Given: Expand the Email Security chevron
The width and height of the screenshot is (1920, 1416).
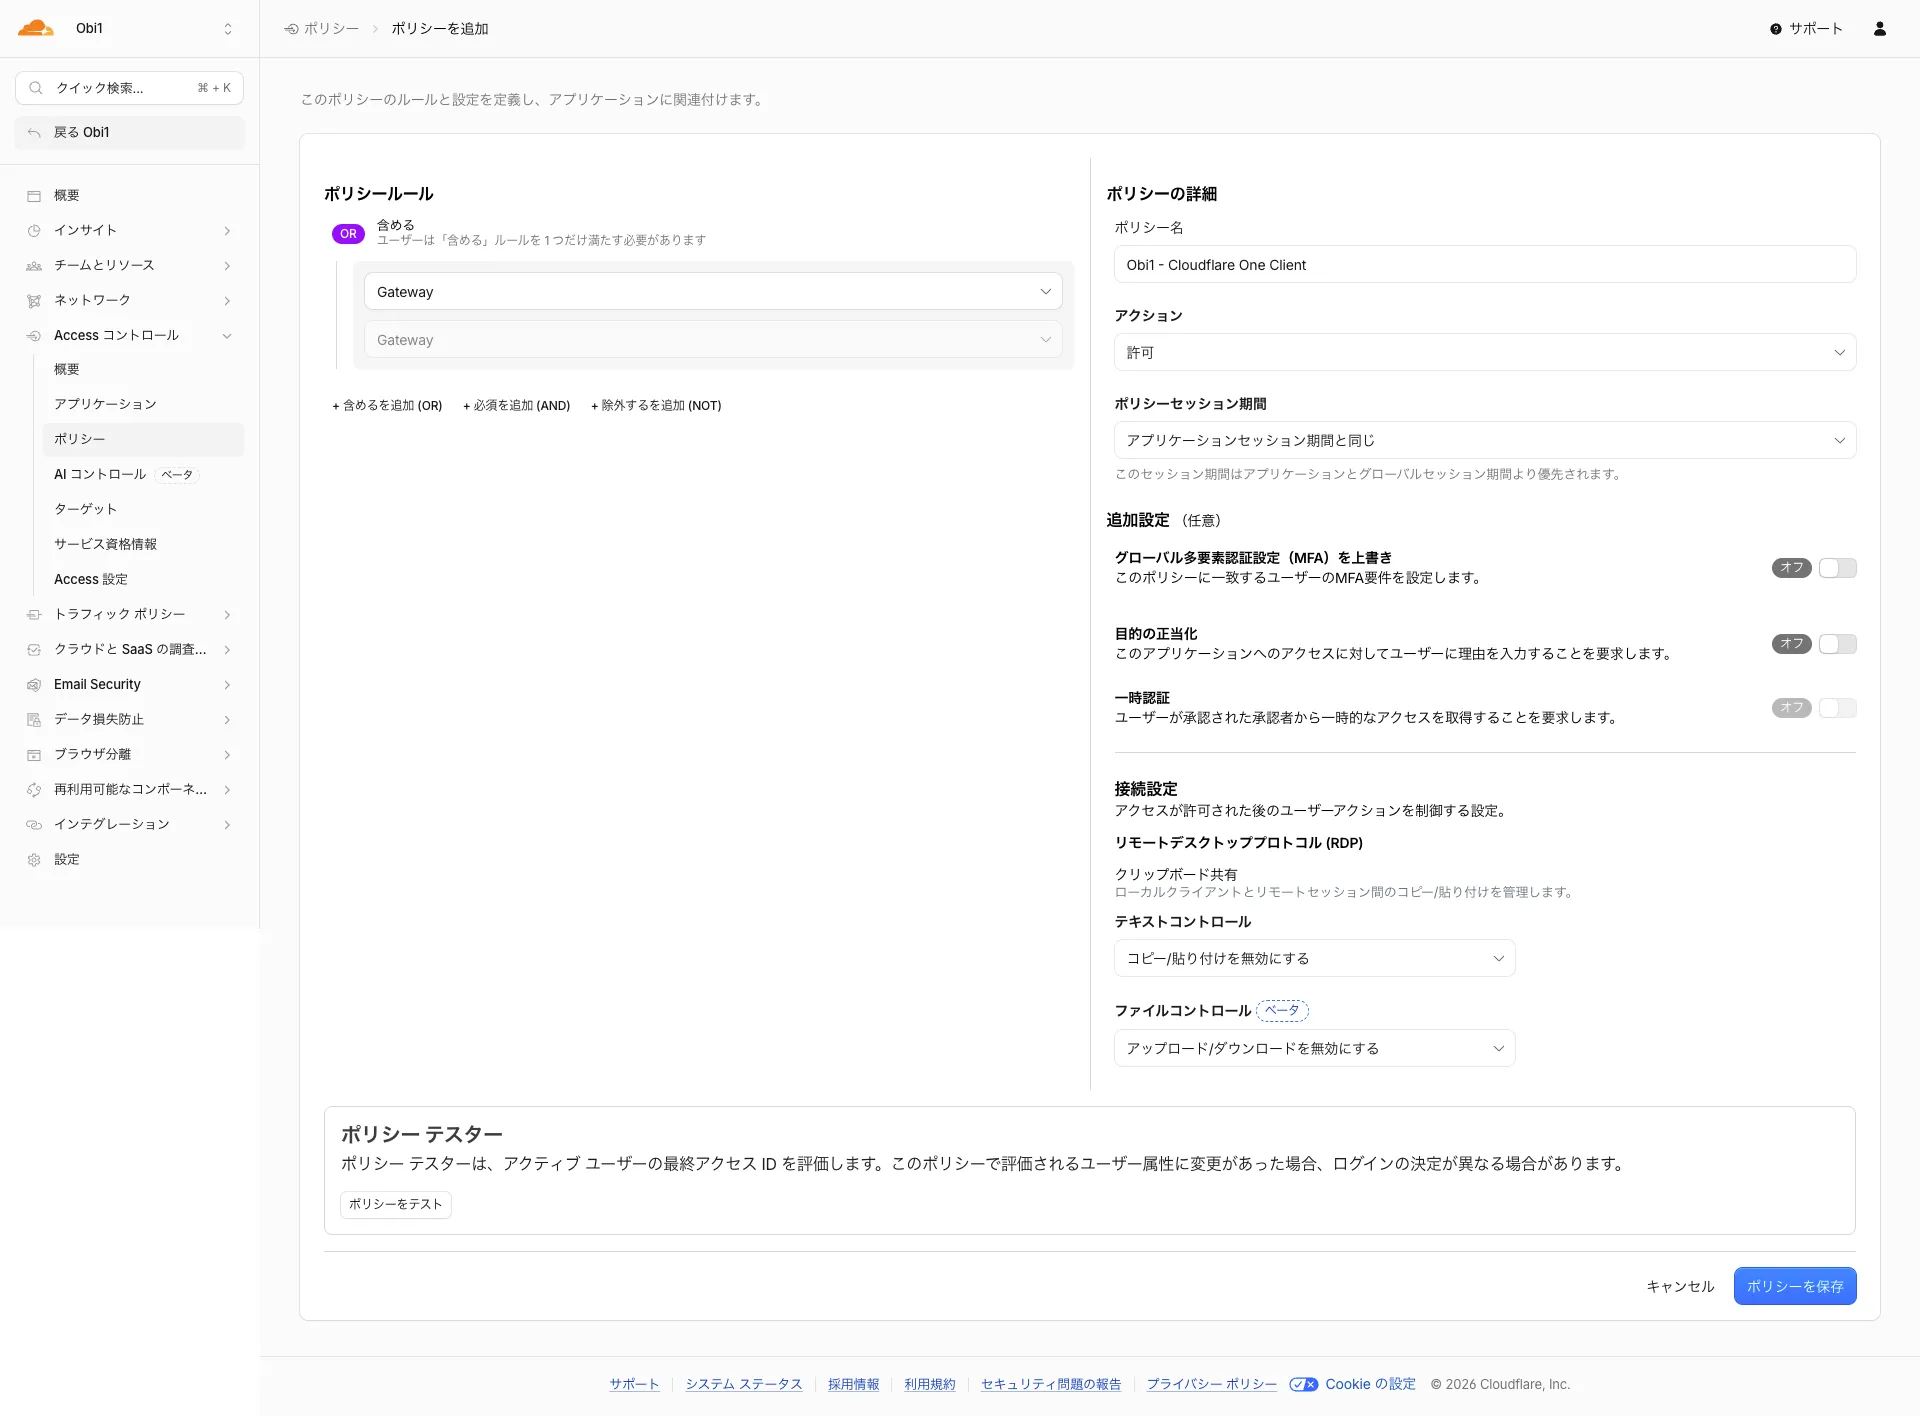Looking at the screenshot, I should pos(227,685).
